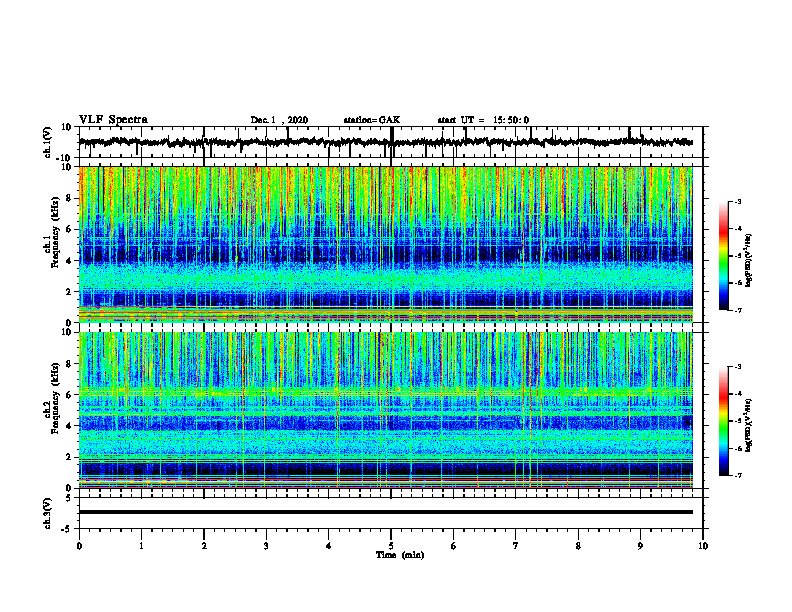Click the ch.2 spectrogram color scale bar
Screen dimensions: 792x612
(724, 421)
